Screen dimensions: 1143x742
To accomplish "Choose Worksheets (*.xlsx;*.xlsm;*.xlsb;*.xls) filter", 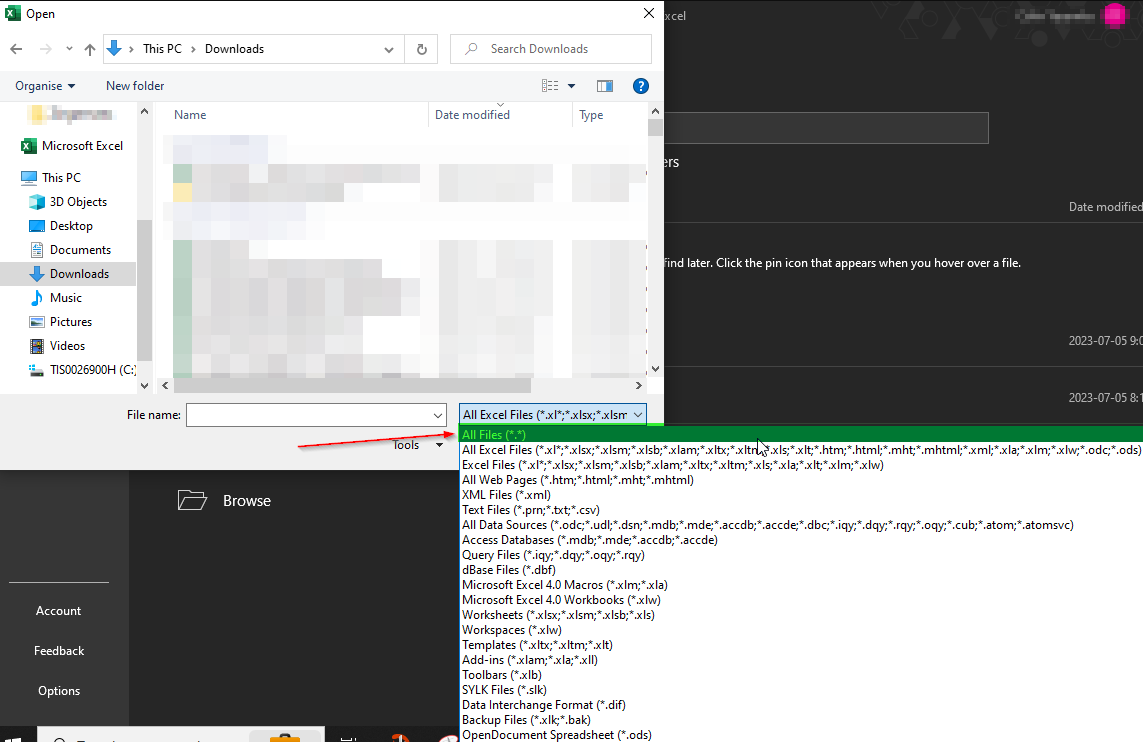I will point(801,615).
